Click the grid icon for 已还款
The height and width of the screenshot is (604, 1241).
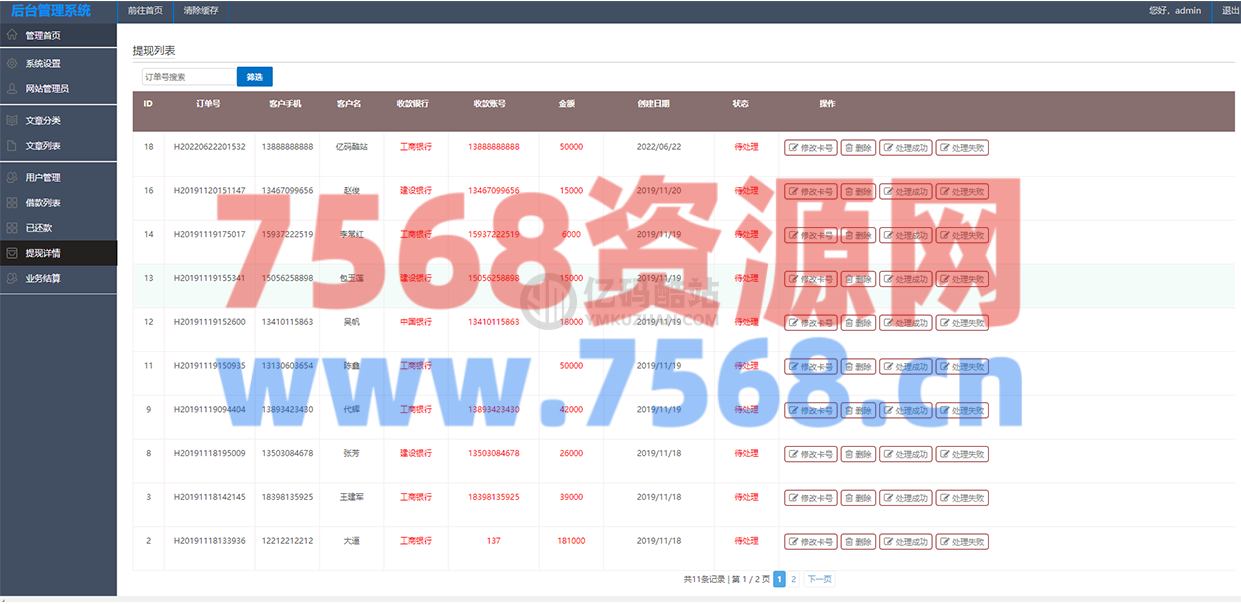click(11, 227)
